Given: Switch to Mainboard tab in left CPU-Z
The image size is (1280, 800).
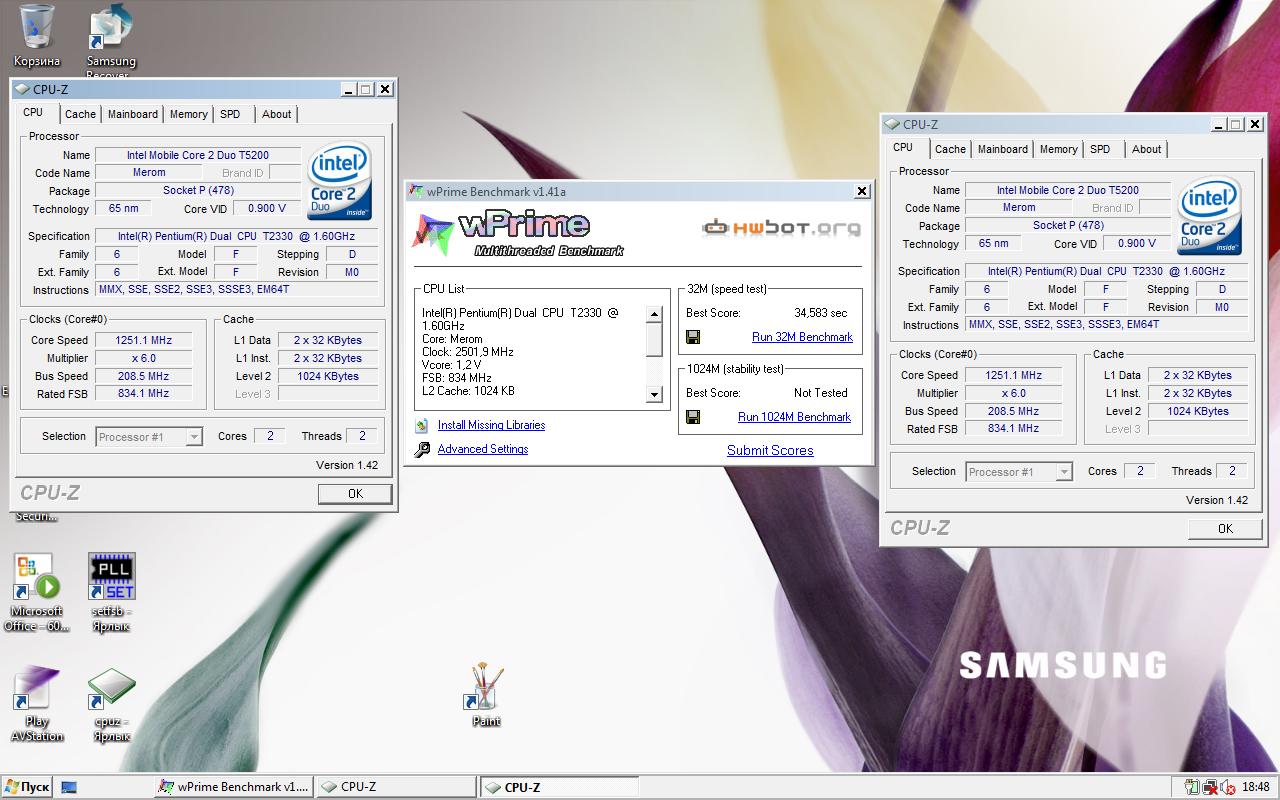Looking at the screenshot, I should point(133,114).
